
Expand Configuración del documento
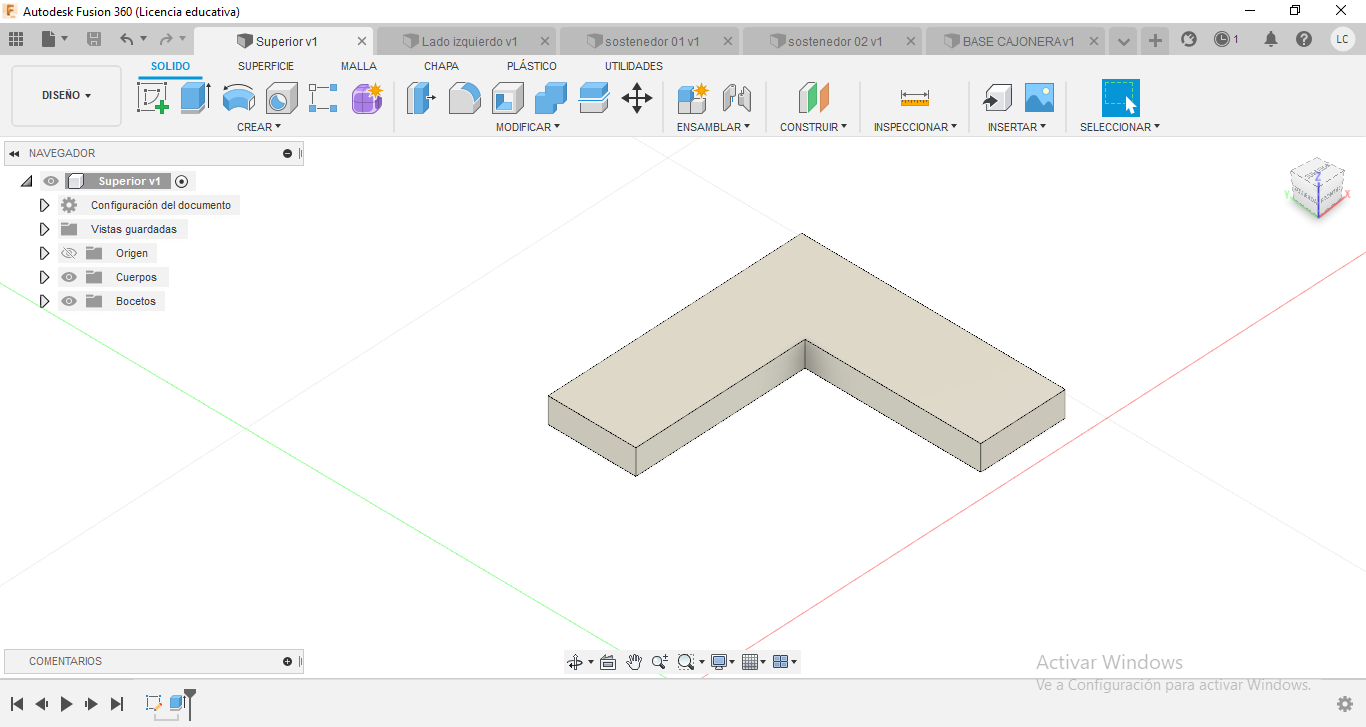click(44, 205)
